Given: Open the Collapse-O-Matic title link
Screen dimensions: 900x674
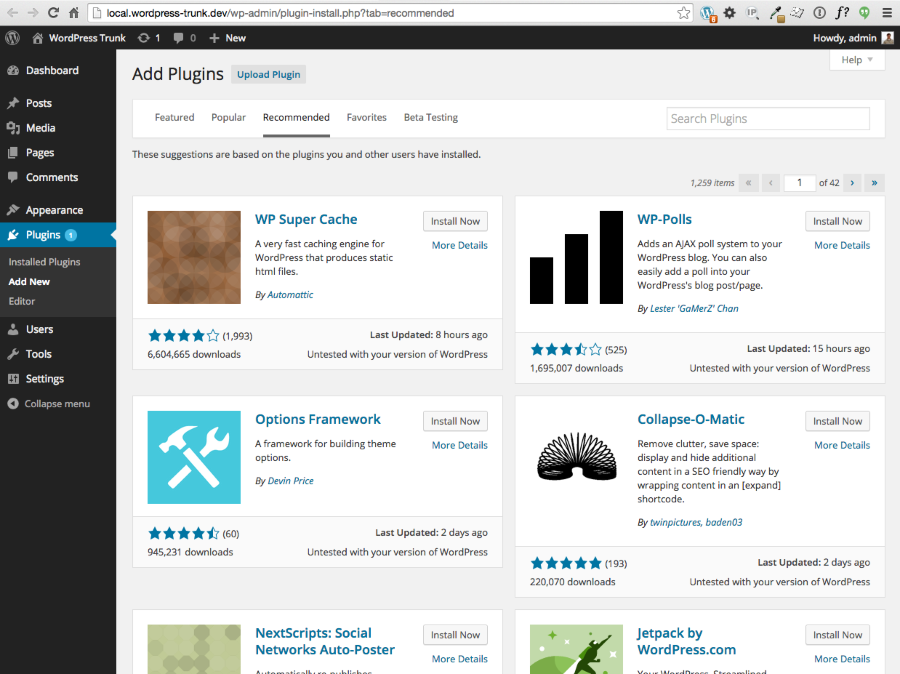Looking at the screenshot, I should 691,420.
